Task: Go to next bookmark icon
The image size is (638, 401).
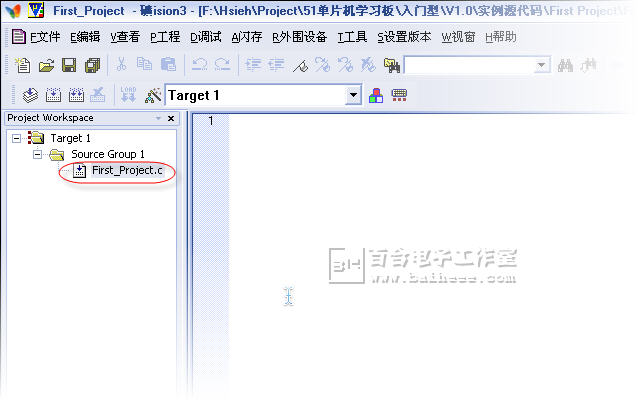Action: click(322, 64)
